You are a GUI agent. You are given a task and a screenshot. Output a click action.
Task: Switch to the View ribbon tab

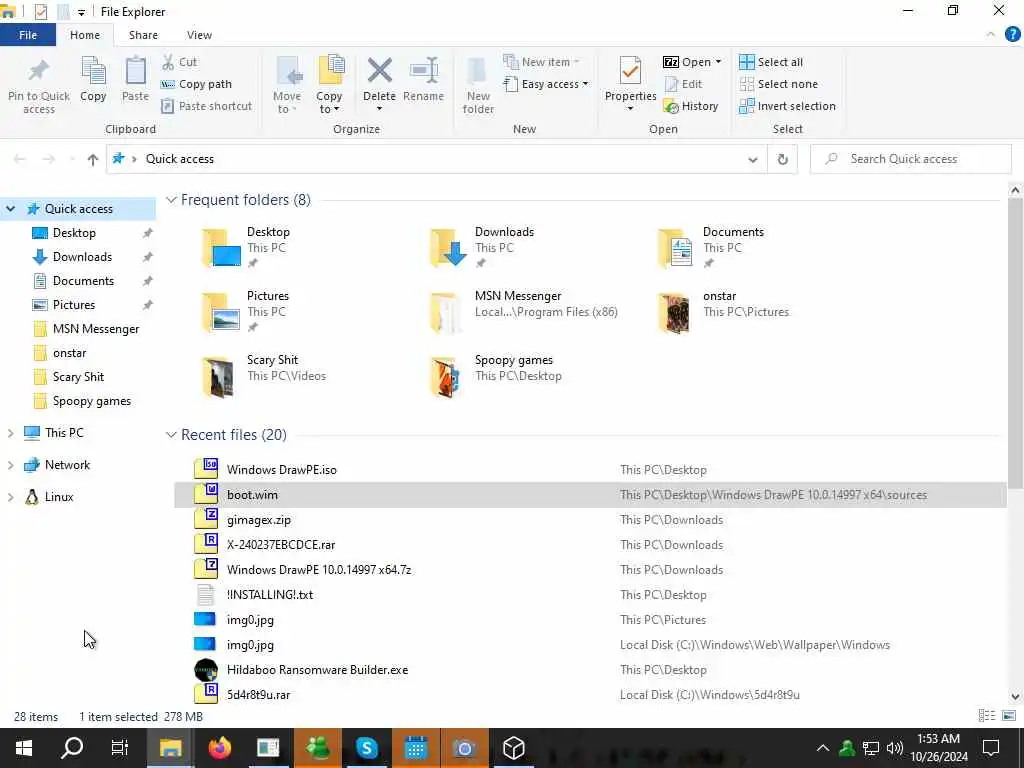click(x=199, y=35)
